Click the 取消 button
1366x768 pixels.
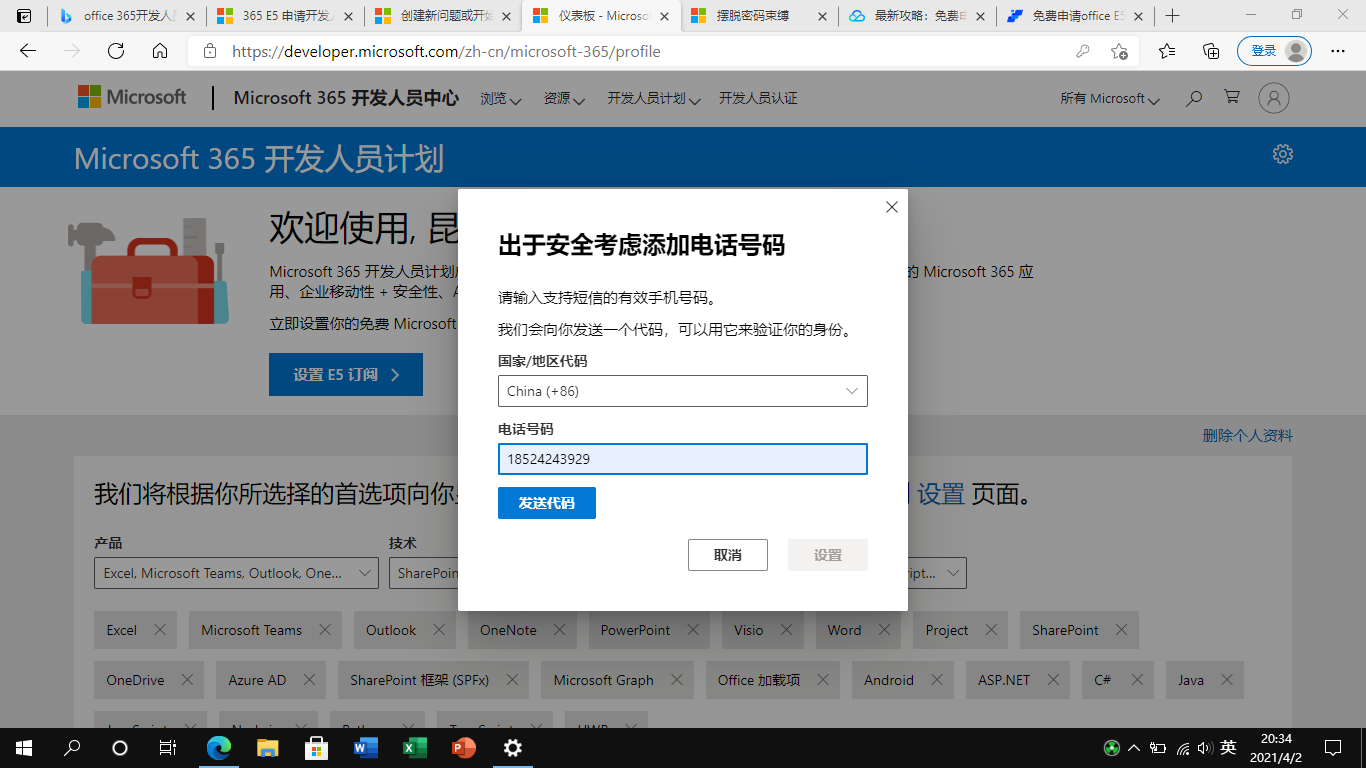pyautogui.click(x=728, y=555)
